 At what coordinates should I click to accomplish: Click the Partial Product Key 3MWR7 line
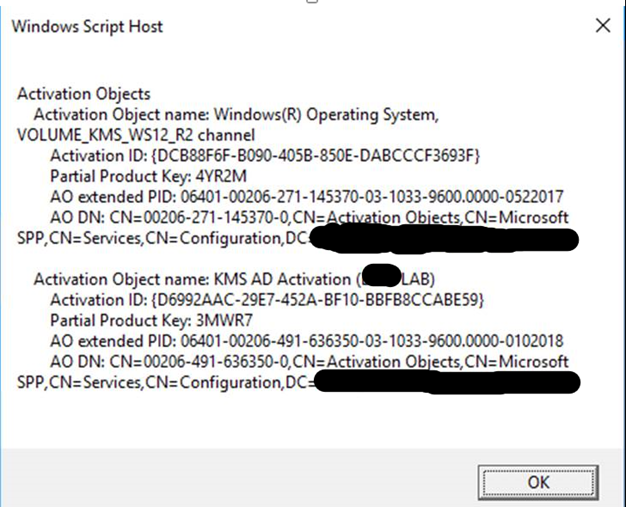150,320
